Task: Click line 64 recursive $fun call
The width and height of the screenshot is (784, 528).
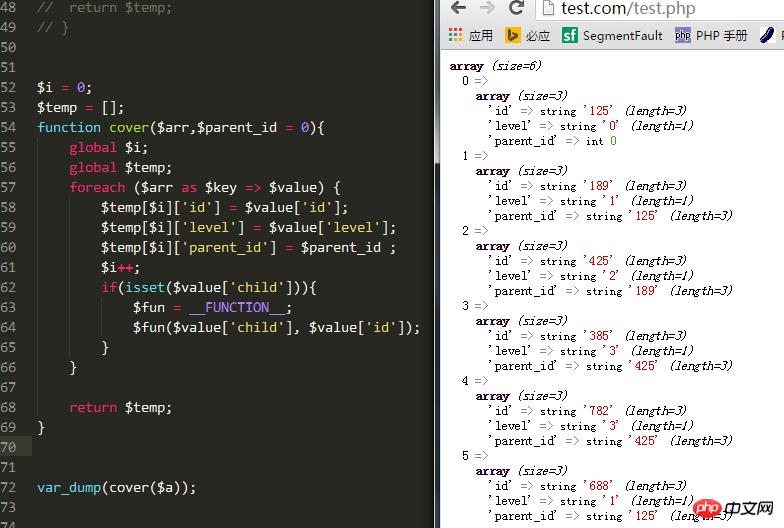Action: pyautogui.click(x=276, y=328)
